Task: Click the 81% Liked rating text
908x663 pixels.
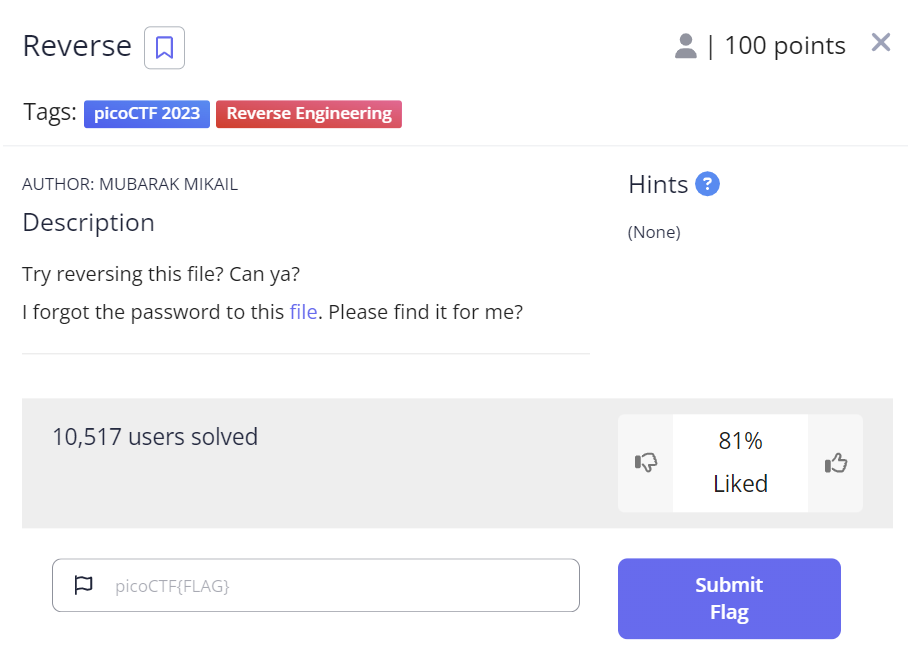Action: tap(740, 462)
